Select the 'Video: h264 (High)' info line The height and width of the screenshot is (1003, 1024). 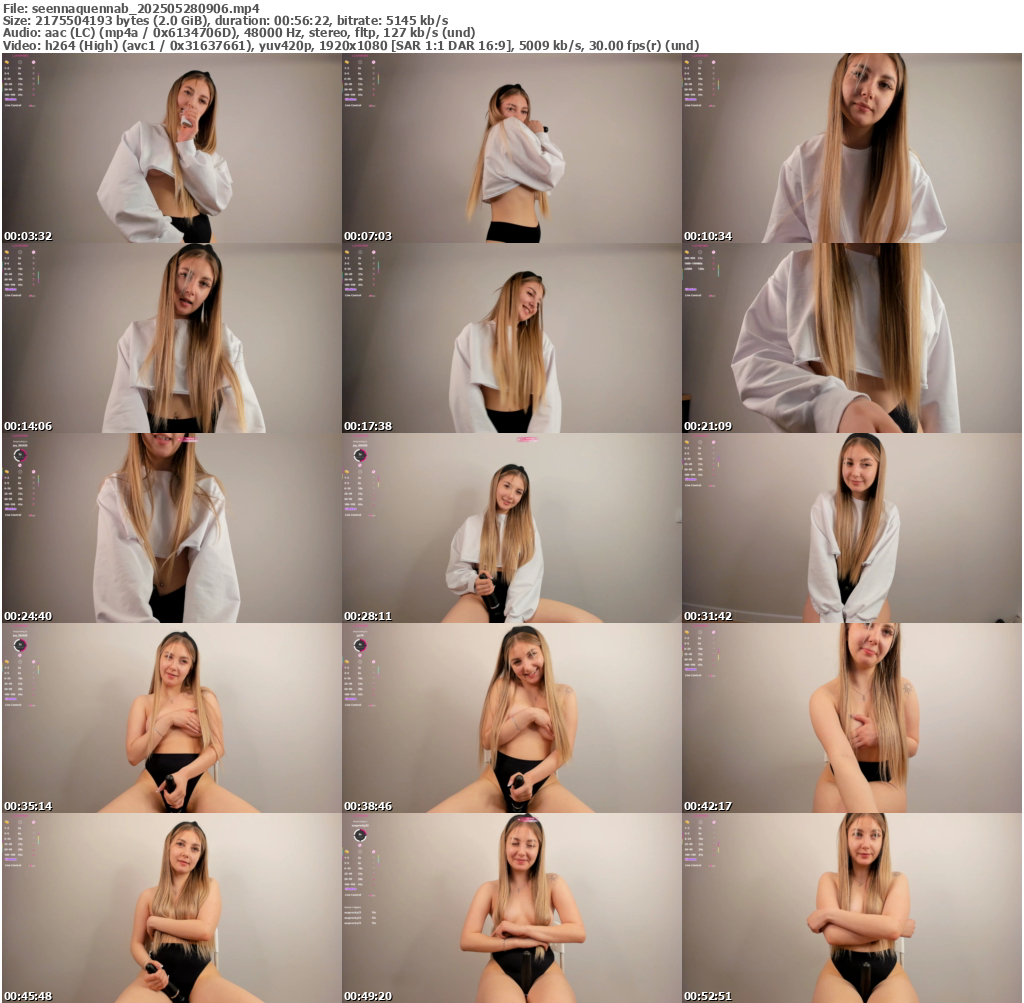click(351, 46)
